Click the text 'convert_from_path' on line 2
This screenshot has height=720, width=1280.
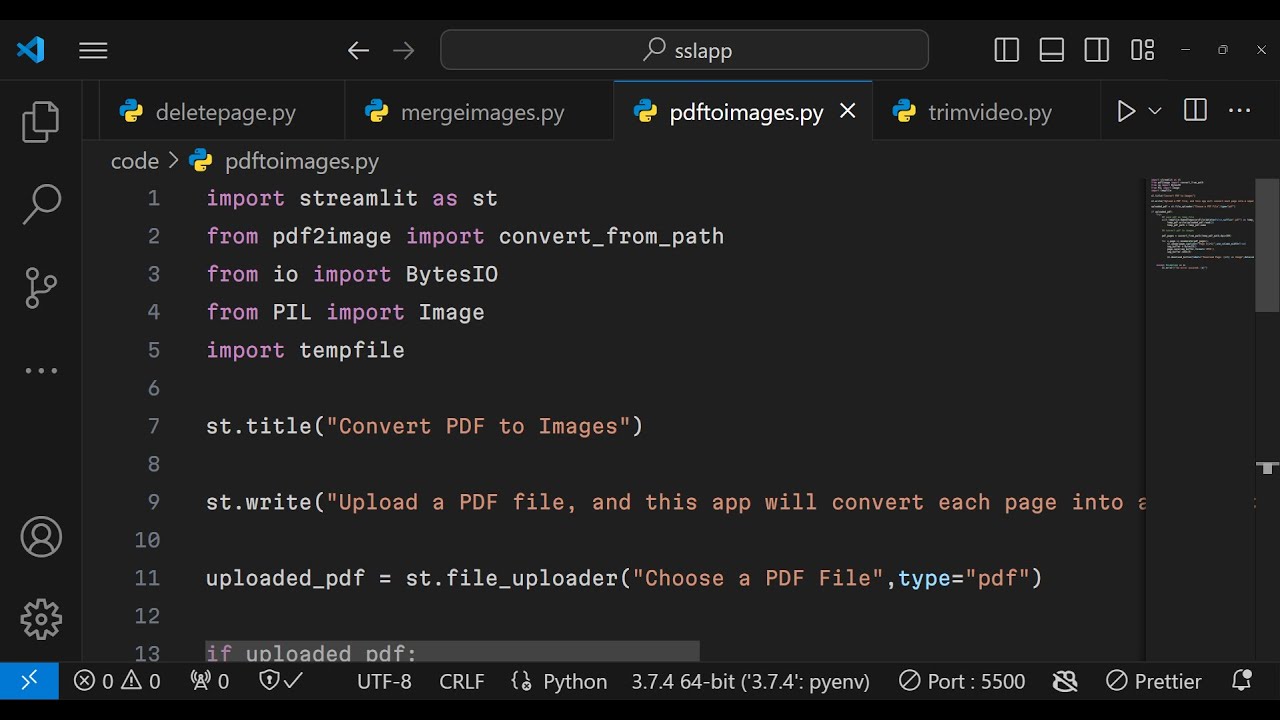(611, 236)
